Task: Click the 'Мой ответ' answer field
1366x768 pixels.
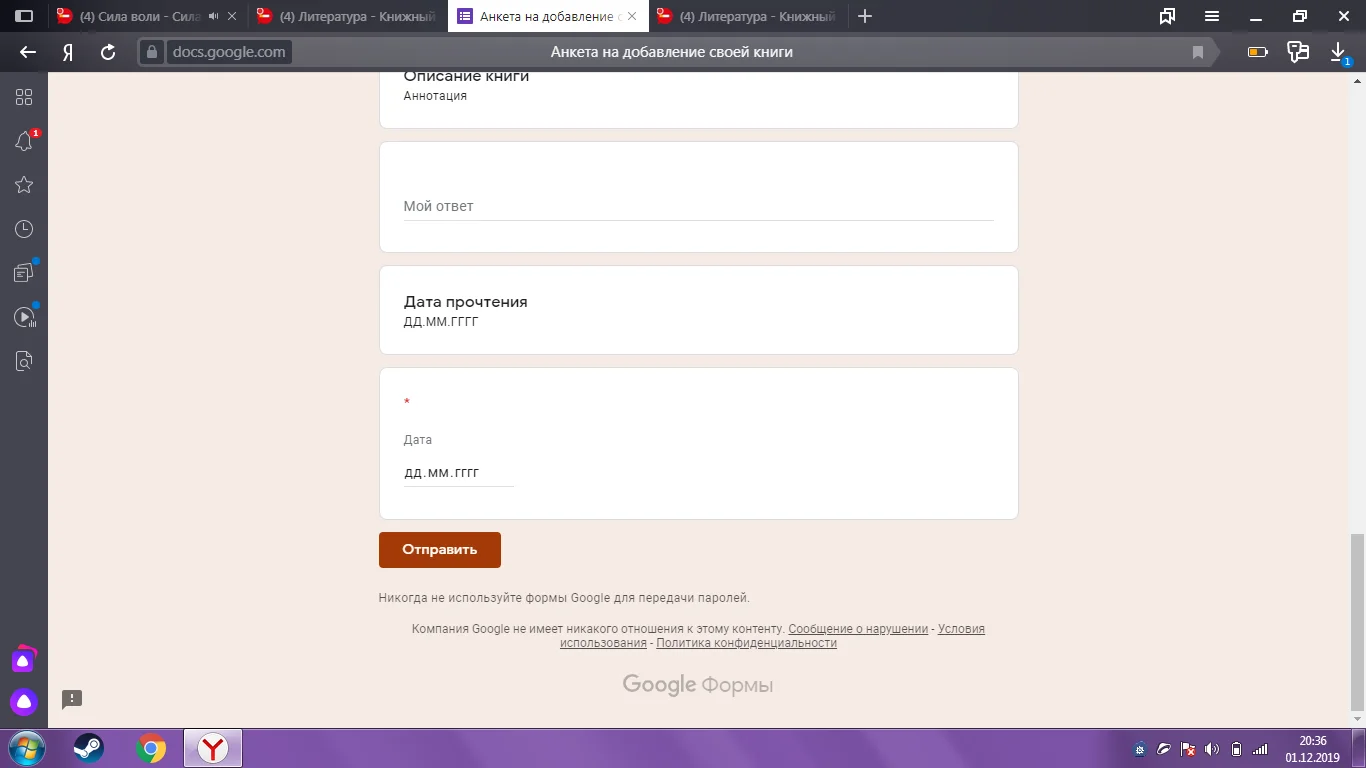Action: pyautogui.click(x=698, y=207)
